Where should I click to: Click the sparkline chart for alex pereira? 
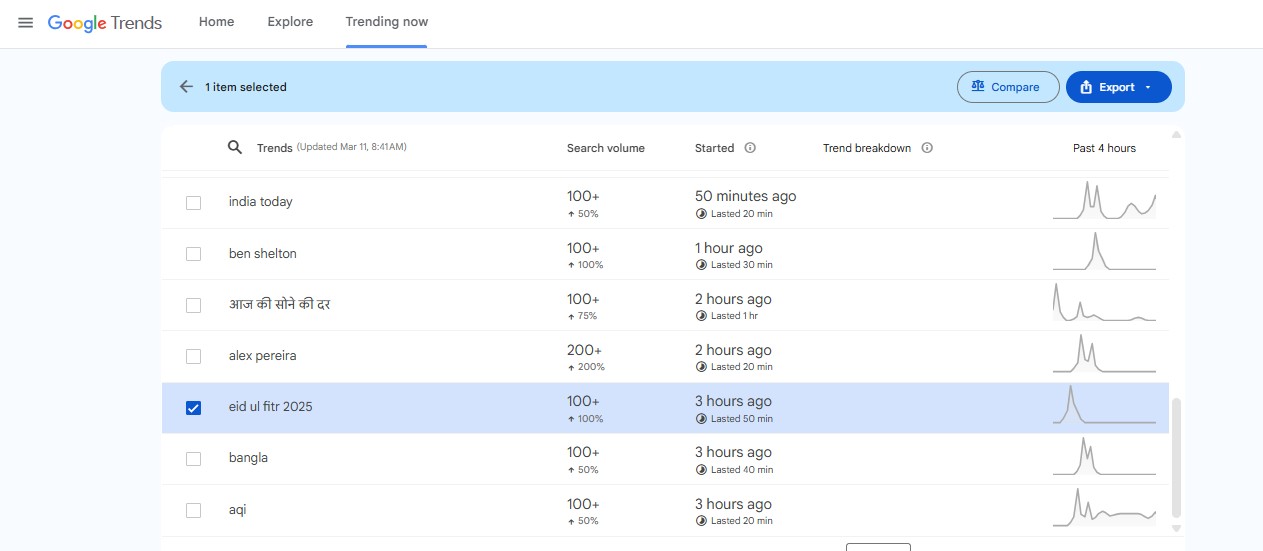point(1104,355)
